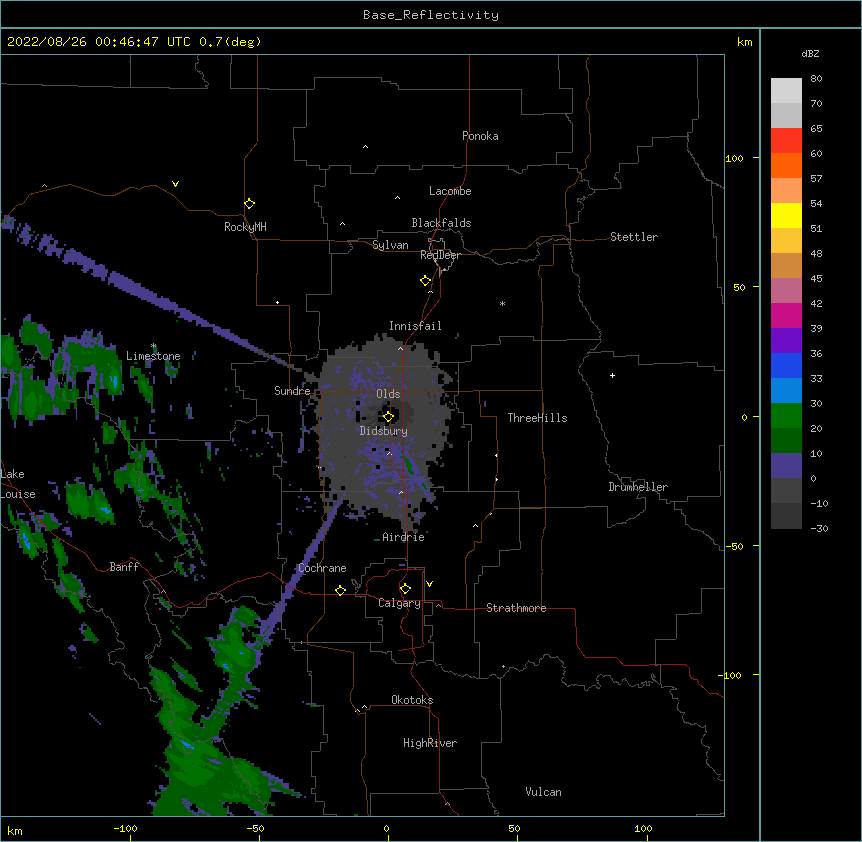Select the 54 dBZ yellow legend swatch
The height and width of the screenshot is (842, 862).
(x=786, y=215)
